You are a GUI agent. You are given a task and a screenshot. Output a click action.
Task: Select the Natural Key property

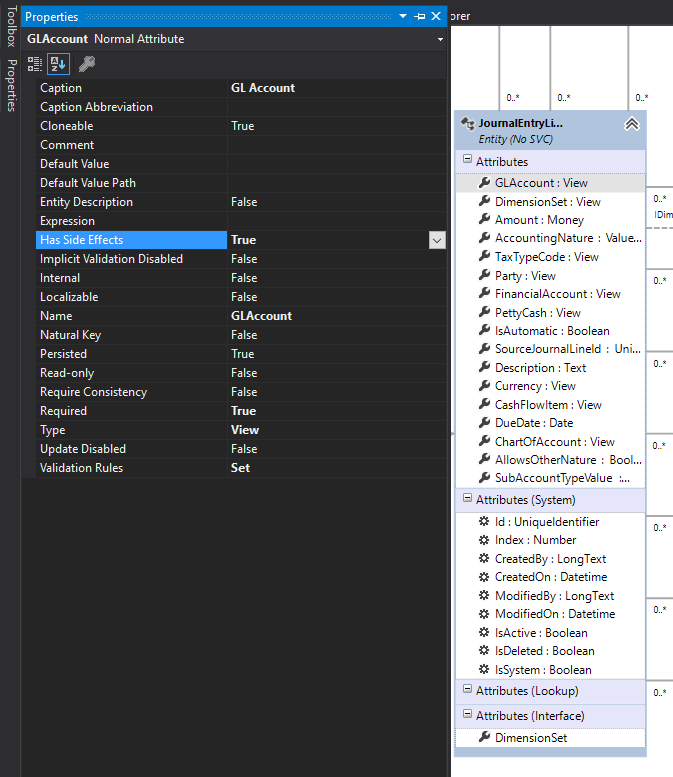241,335
